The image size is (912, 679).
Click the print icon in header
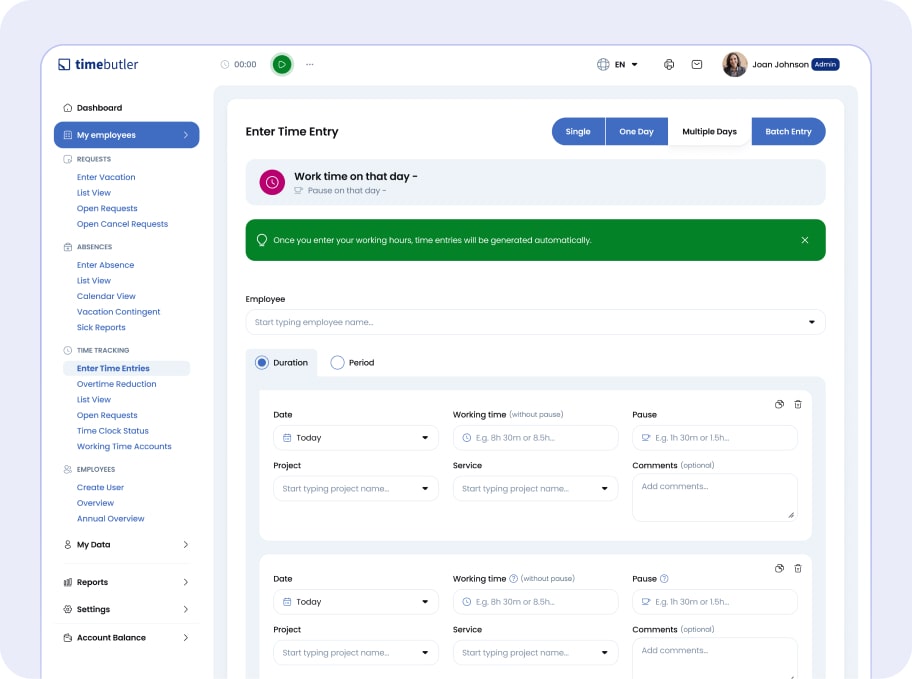[x=669, y=64]
